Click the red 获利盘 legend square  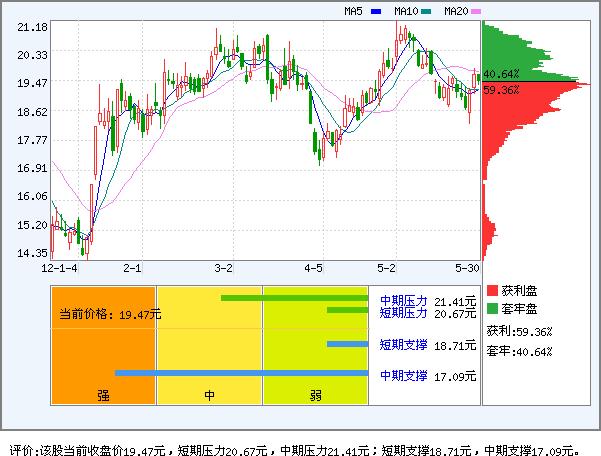click(x=492, y=290)
